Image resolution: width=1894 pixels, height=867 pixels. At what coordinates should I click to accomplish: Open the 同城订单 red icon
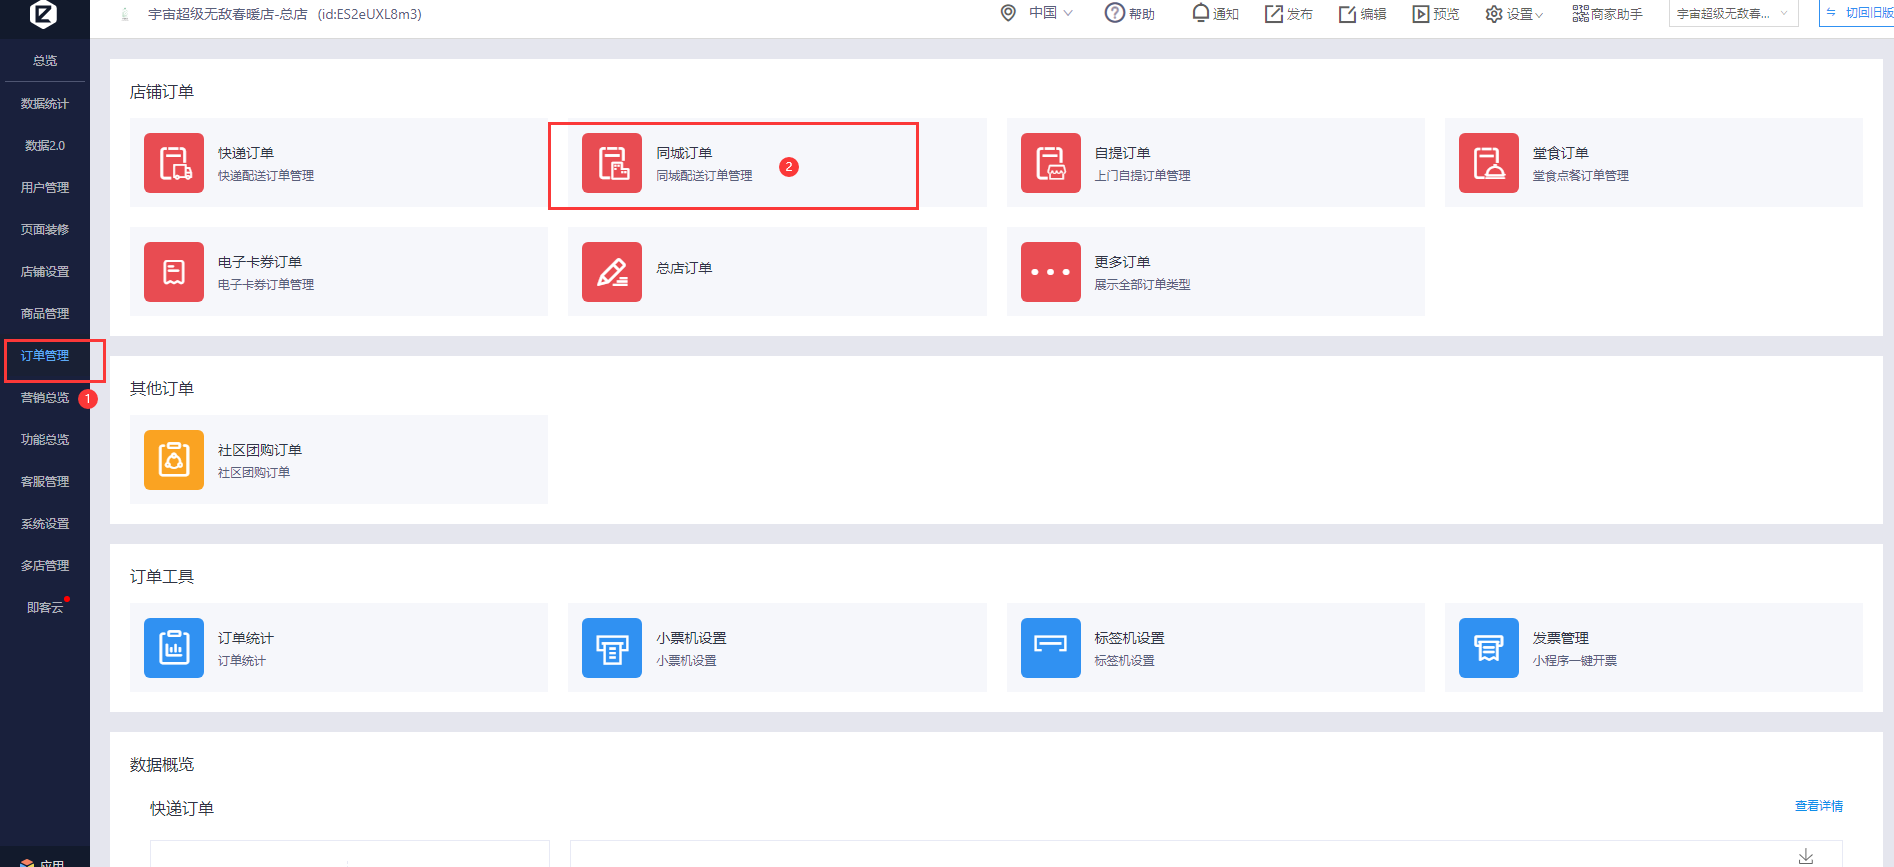pyautogui.click(x=612, y=163)
